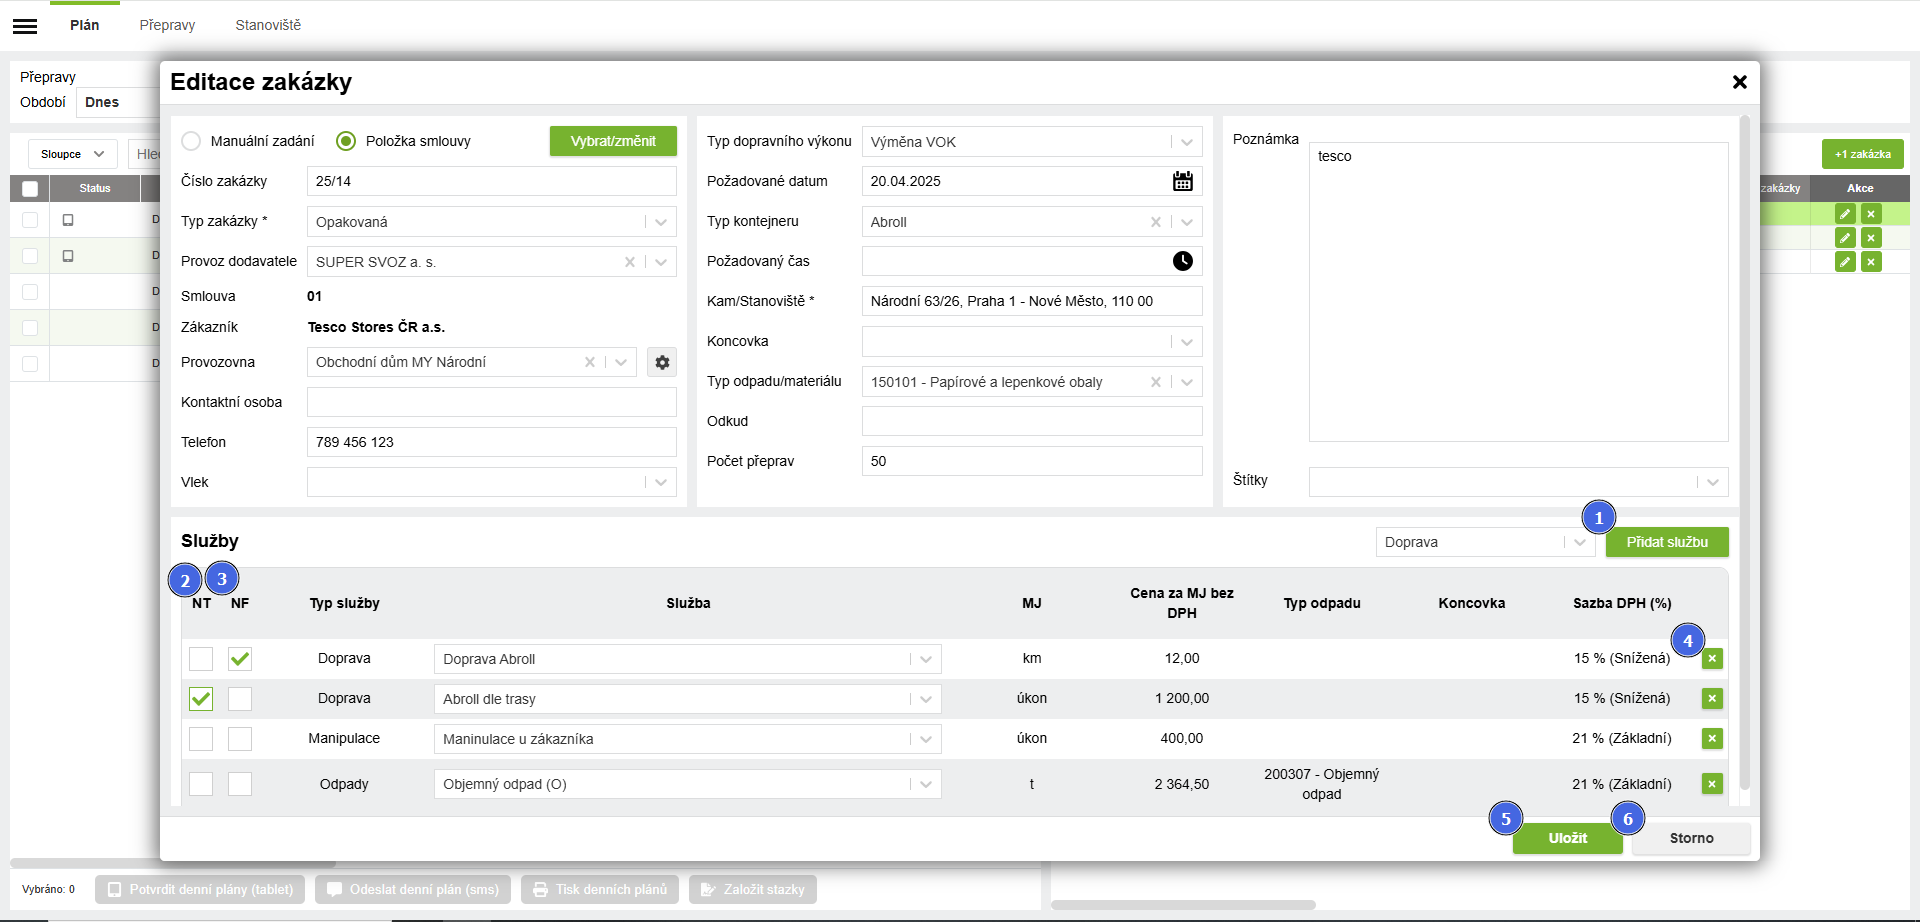Image resolution: width=1920 pixels, height=922 pixels.
Task: Expand Typ zakázky dropdown
Action: (661, 222)
